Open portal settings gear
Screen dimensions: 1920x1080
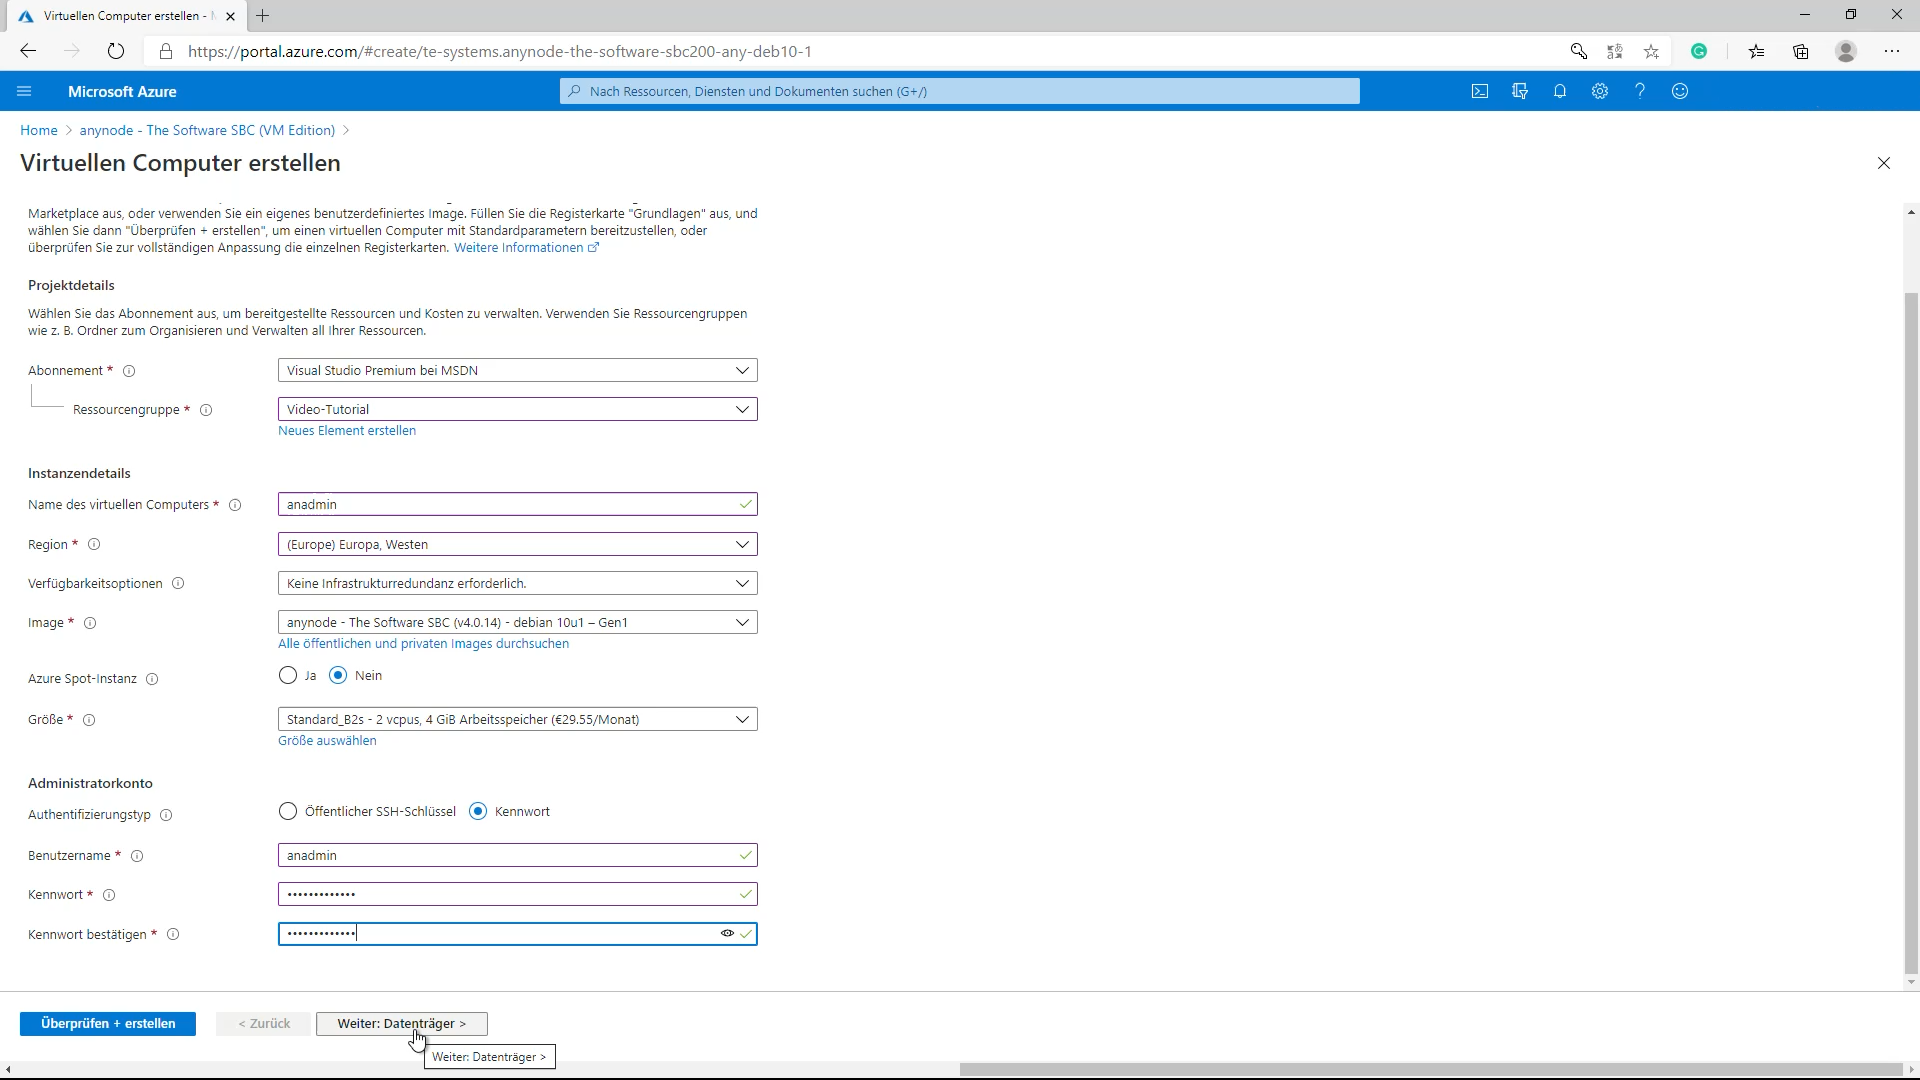coord(1600,91)
